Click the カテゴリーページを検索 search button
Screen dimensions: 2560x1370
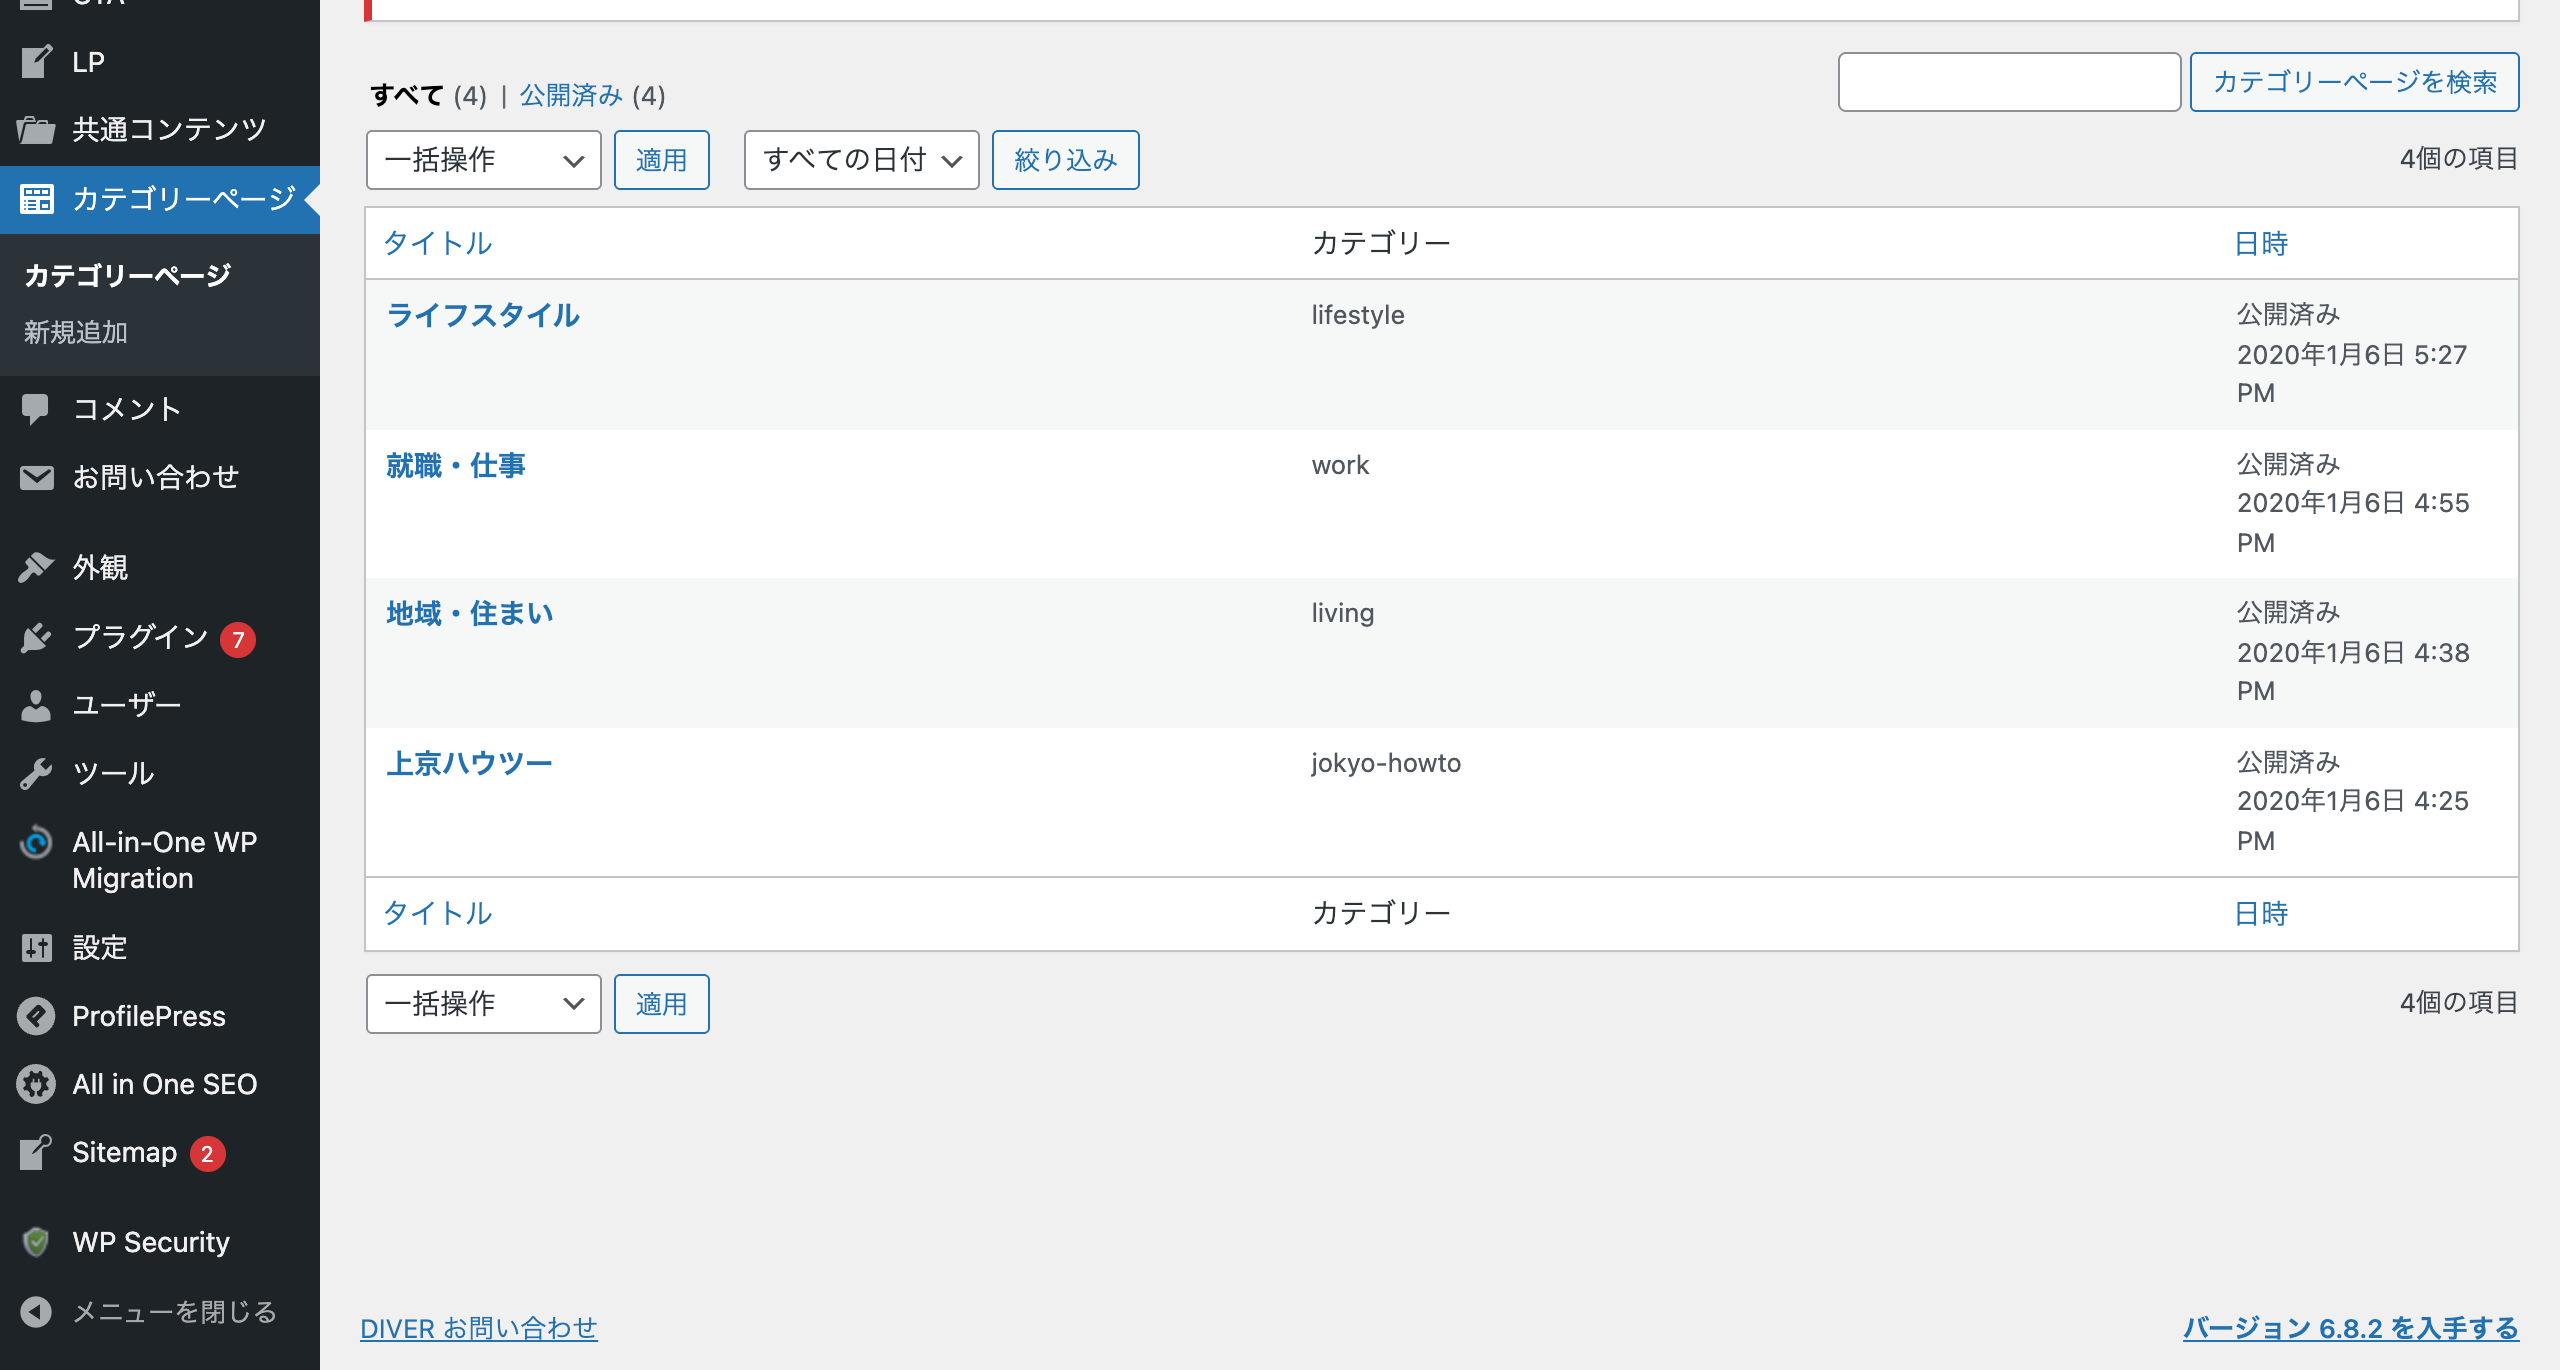[2354, 82]
